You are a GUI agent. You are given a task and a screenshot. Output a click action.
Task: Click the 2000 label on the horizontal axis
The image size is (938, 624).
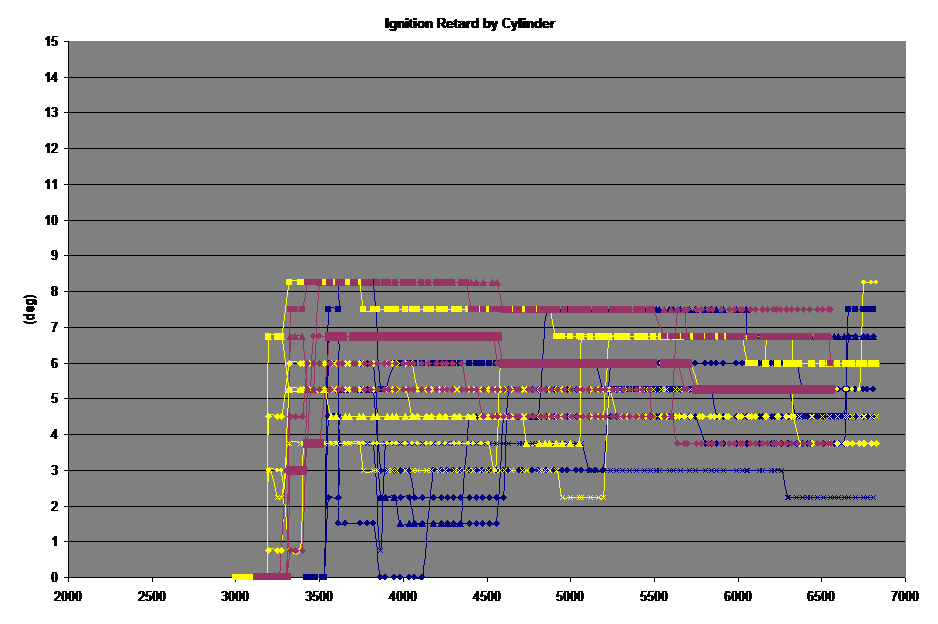68,595
